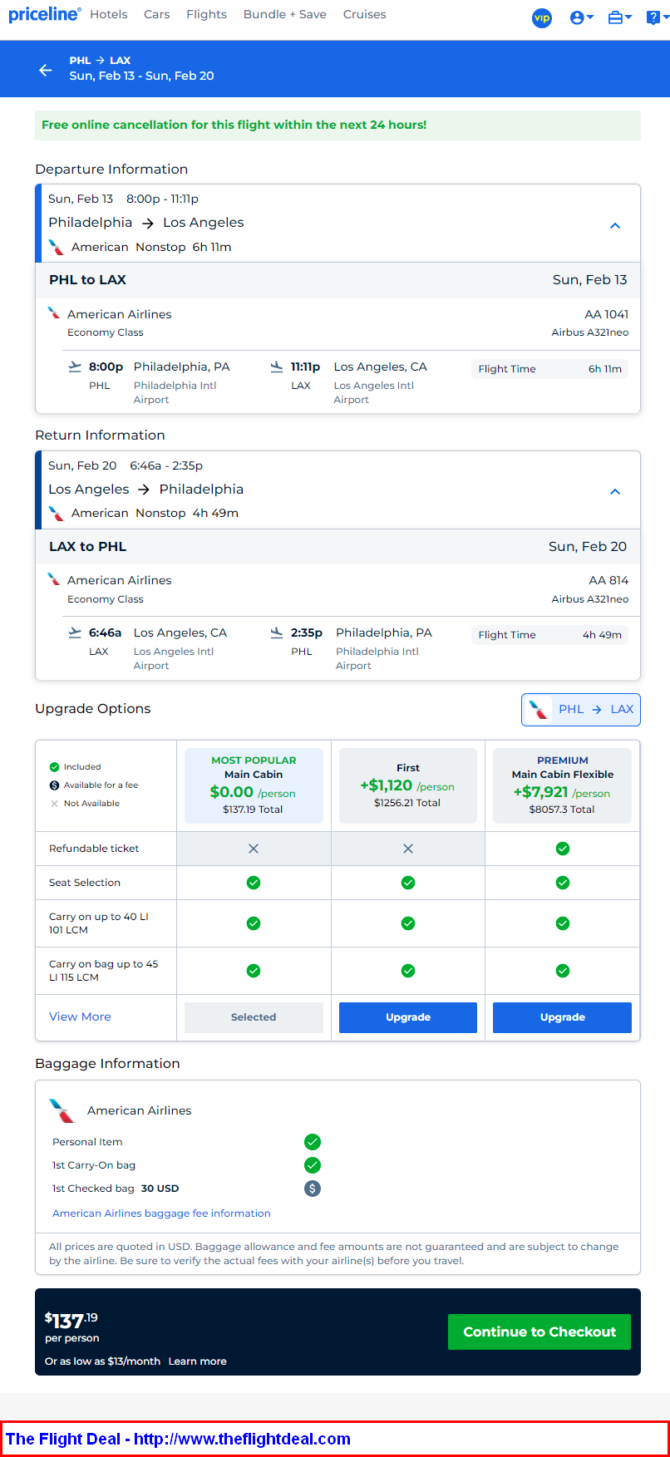Open the help question mark icon
The image size is (670, 1457).
[654, 18]
